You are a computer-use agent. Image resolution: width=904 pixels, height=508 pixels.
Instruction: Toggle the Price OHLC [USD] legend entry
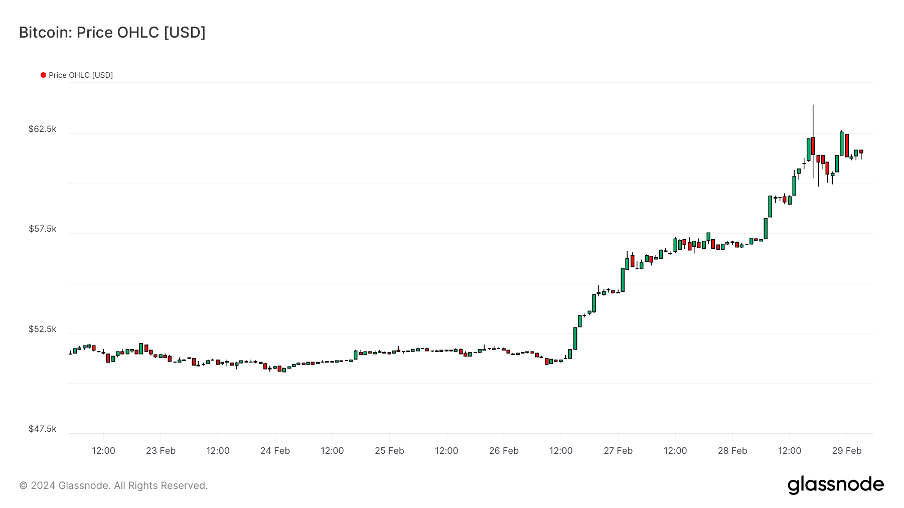click(77, 75)
